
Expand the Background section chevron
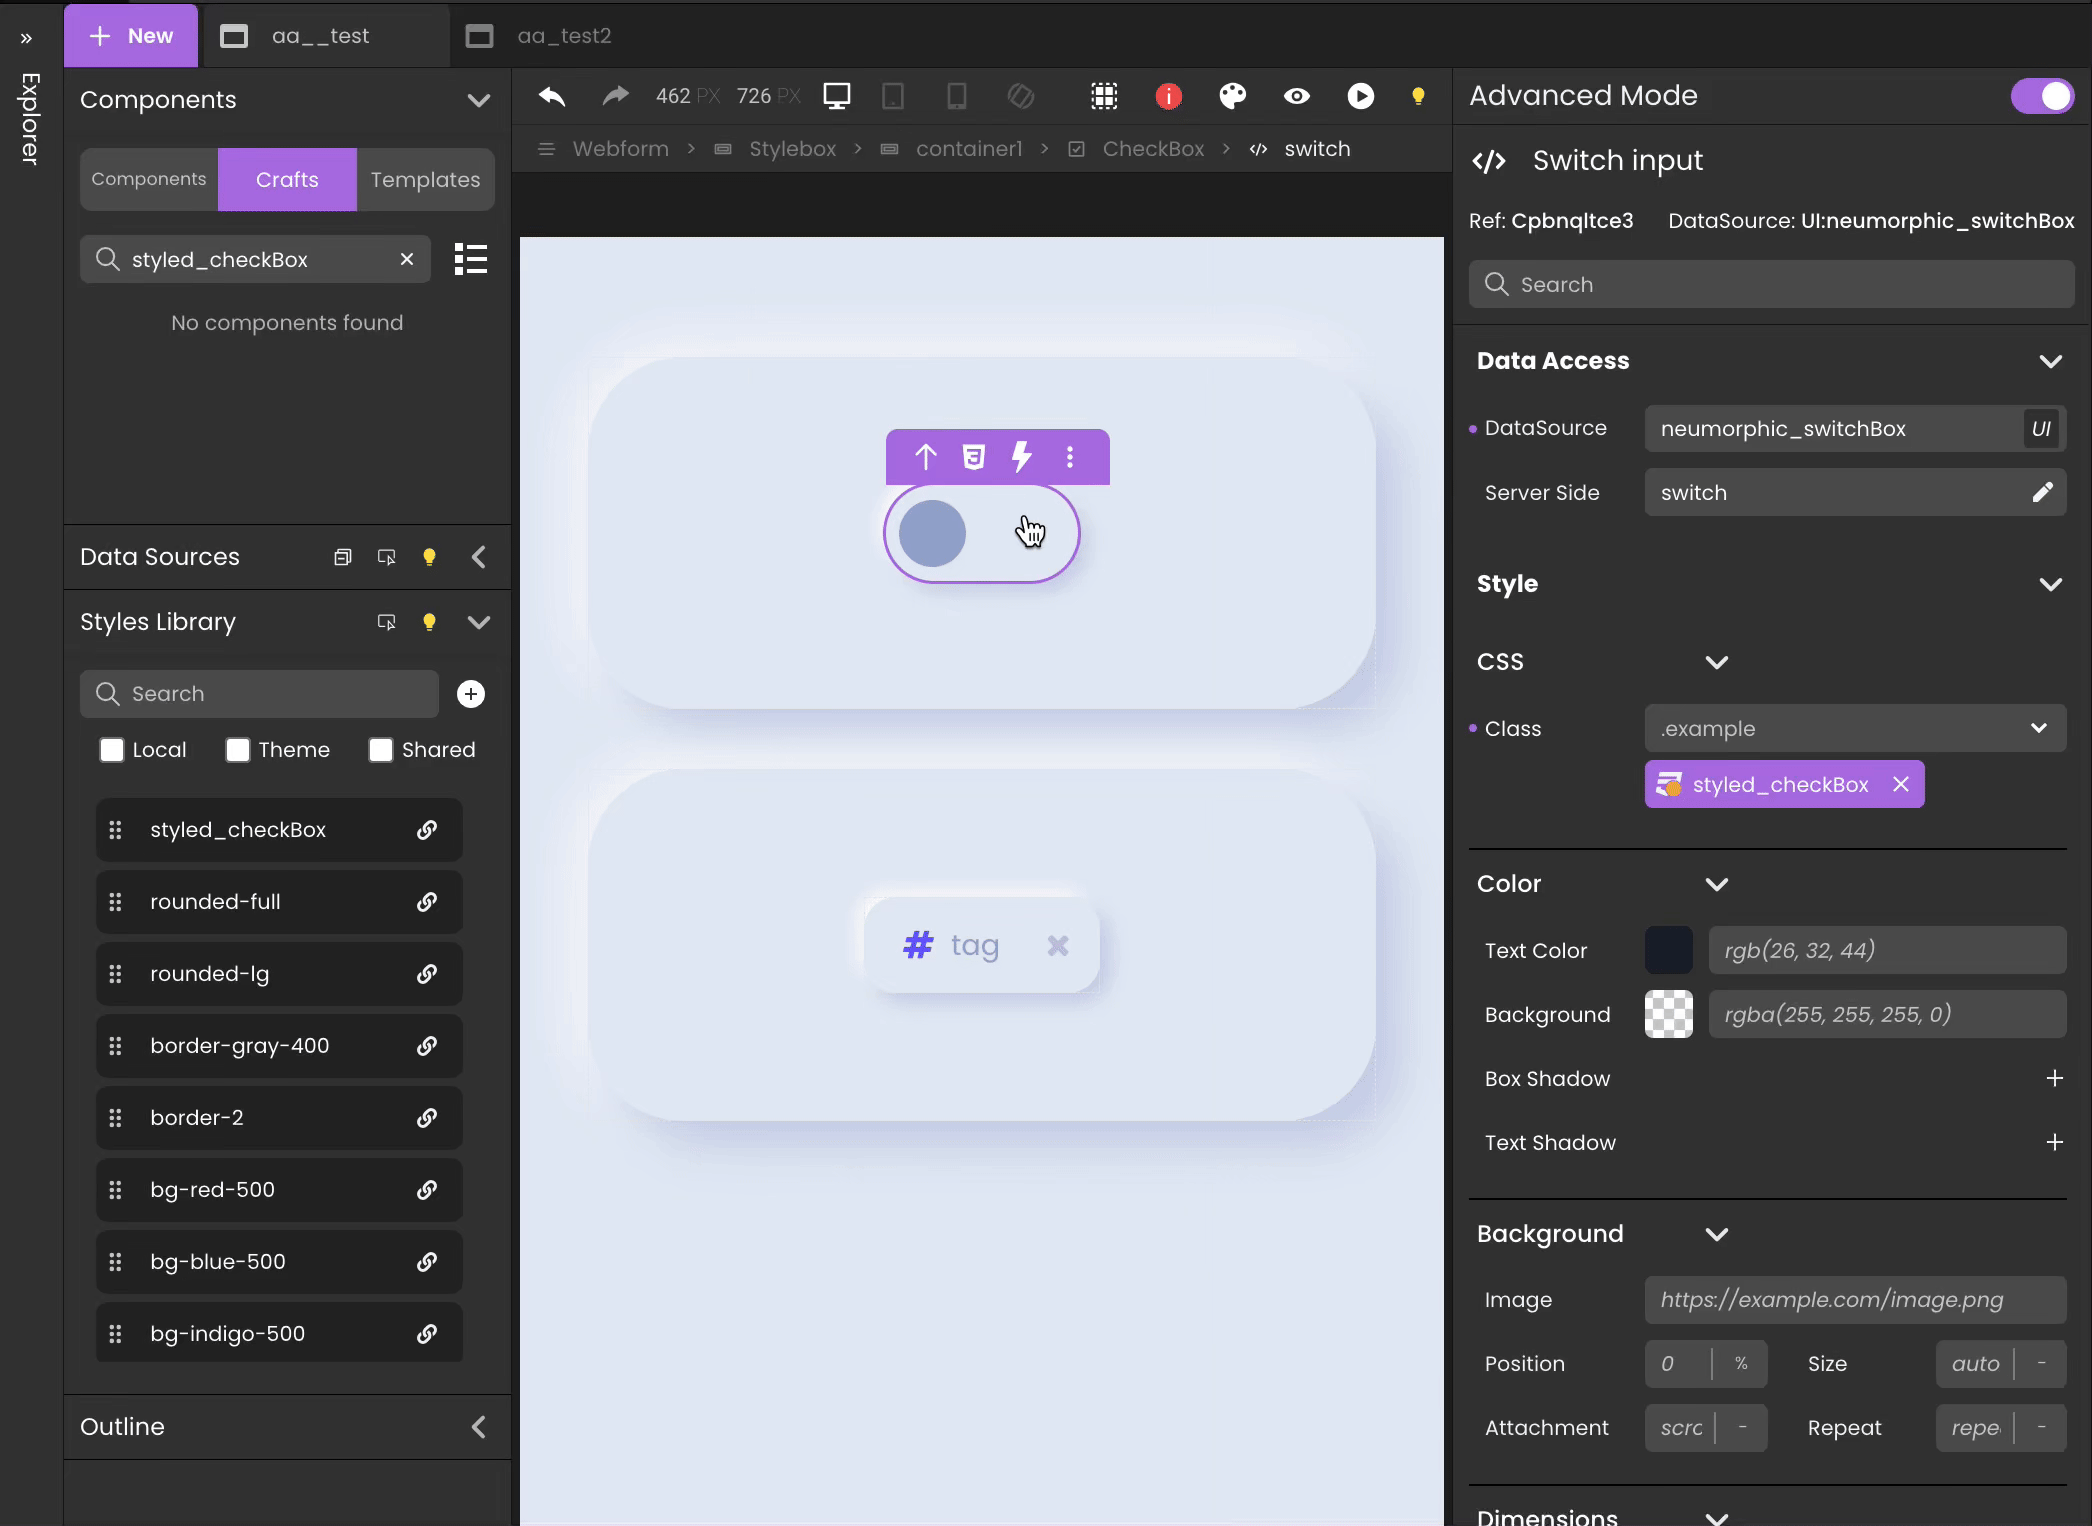(x=1715, y=1232)
